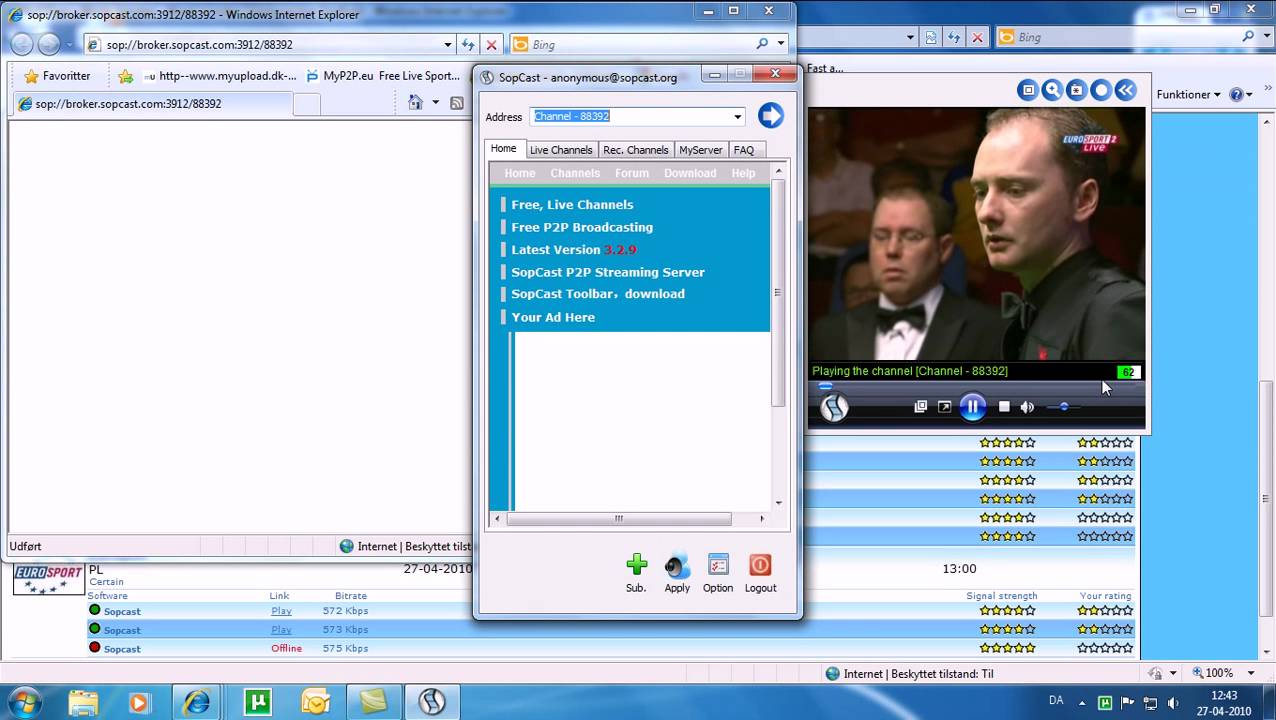Expand the SopCast Address dropdown

(x=738, y=117)
